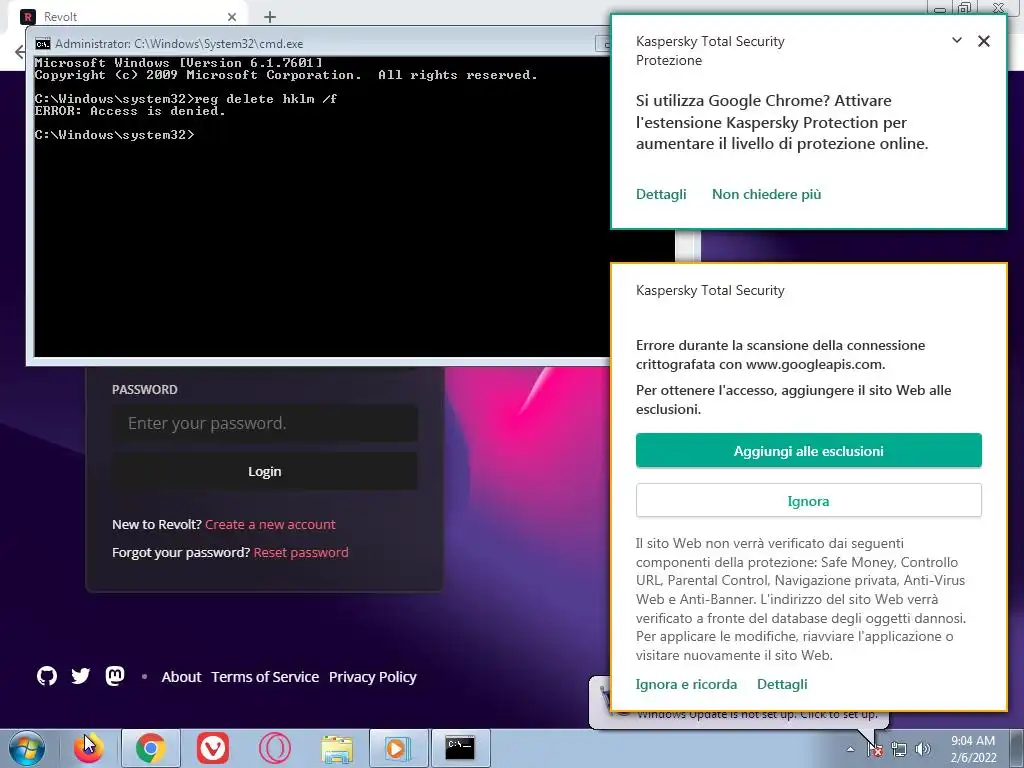Open the Privacy Policy link
1024x768 pixels.
point(373,677)
